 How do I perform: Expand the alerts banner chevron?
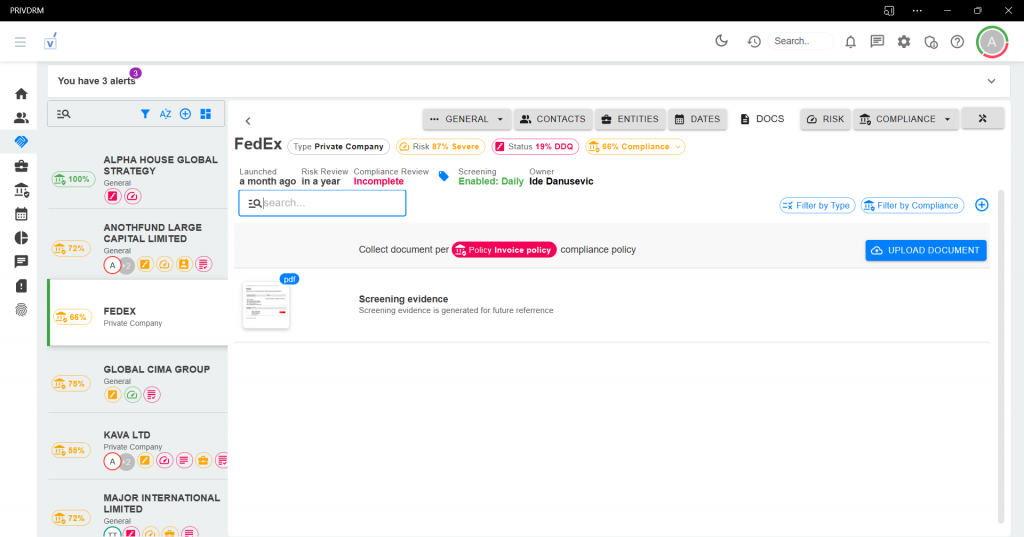point(991,81)
